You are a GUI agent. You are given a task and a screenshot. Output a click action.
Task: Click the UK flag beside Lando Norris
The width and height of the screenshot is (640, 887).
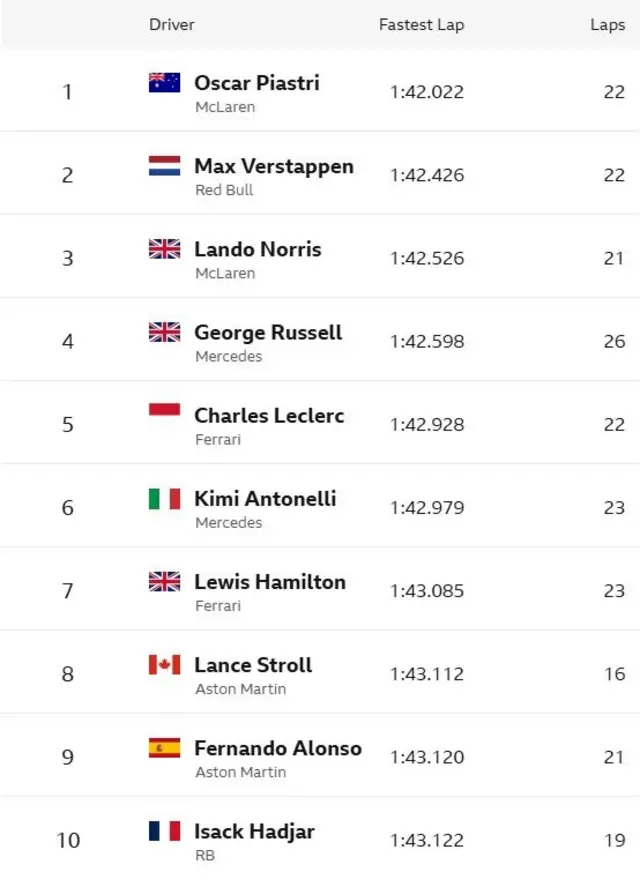(x=164, y=249)
